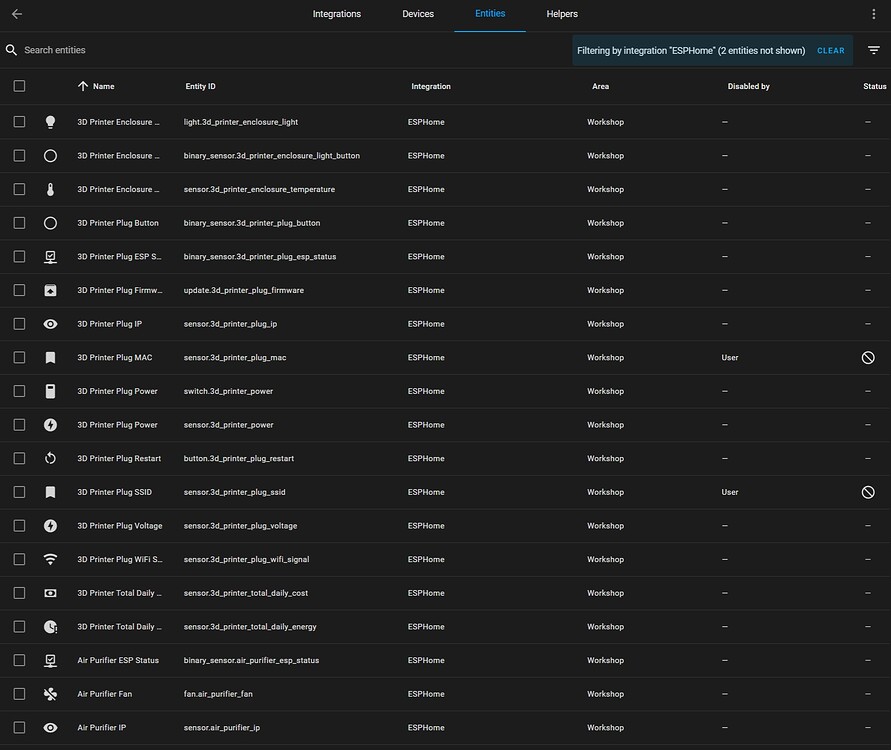Switch to the Devices tab

pos(418,14)
